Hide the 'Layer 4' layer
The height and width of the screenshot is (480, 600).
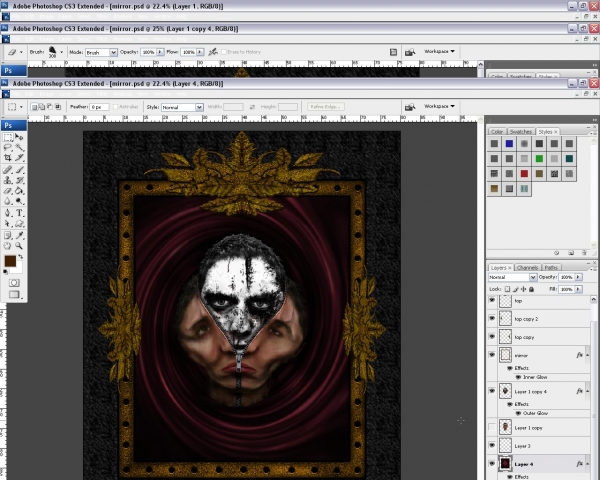click(x=492, y=464)
